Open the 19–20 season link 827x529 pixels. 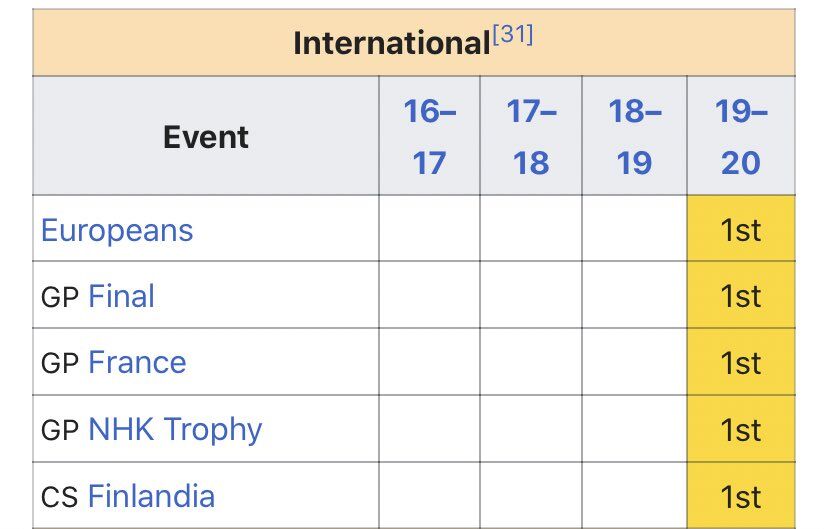coord(741,137)
